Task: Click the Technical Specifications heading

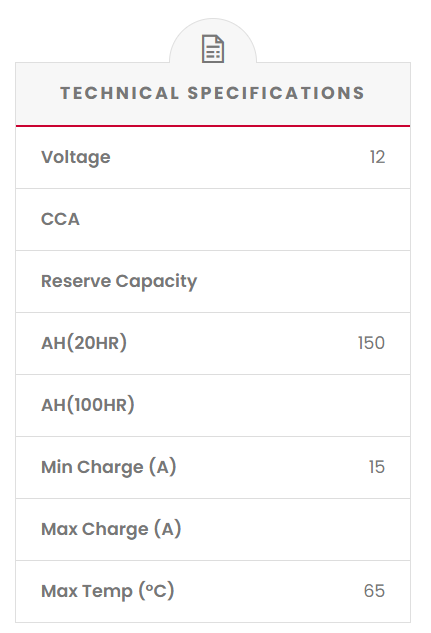Action: point(213,93)
